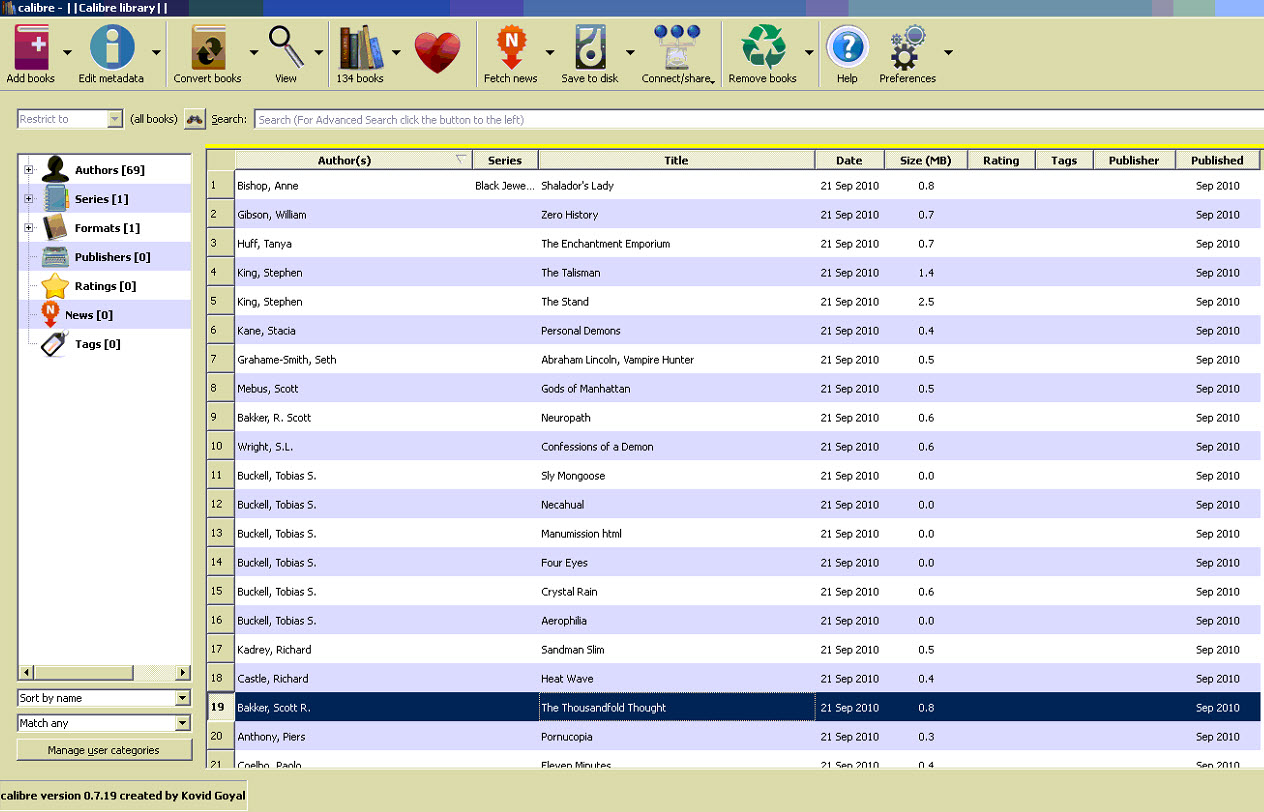Select row header number 10
Viewport: 1264px width, 812px height.
click(221, 447)
